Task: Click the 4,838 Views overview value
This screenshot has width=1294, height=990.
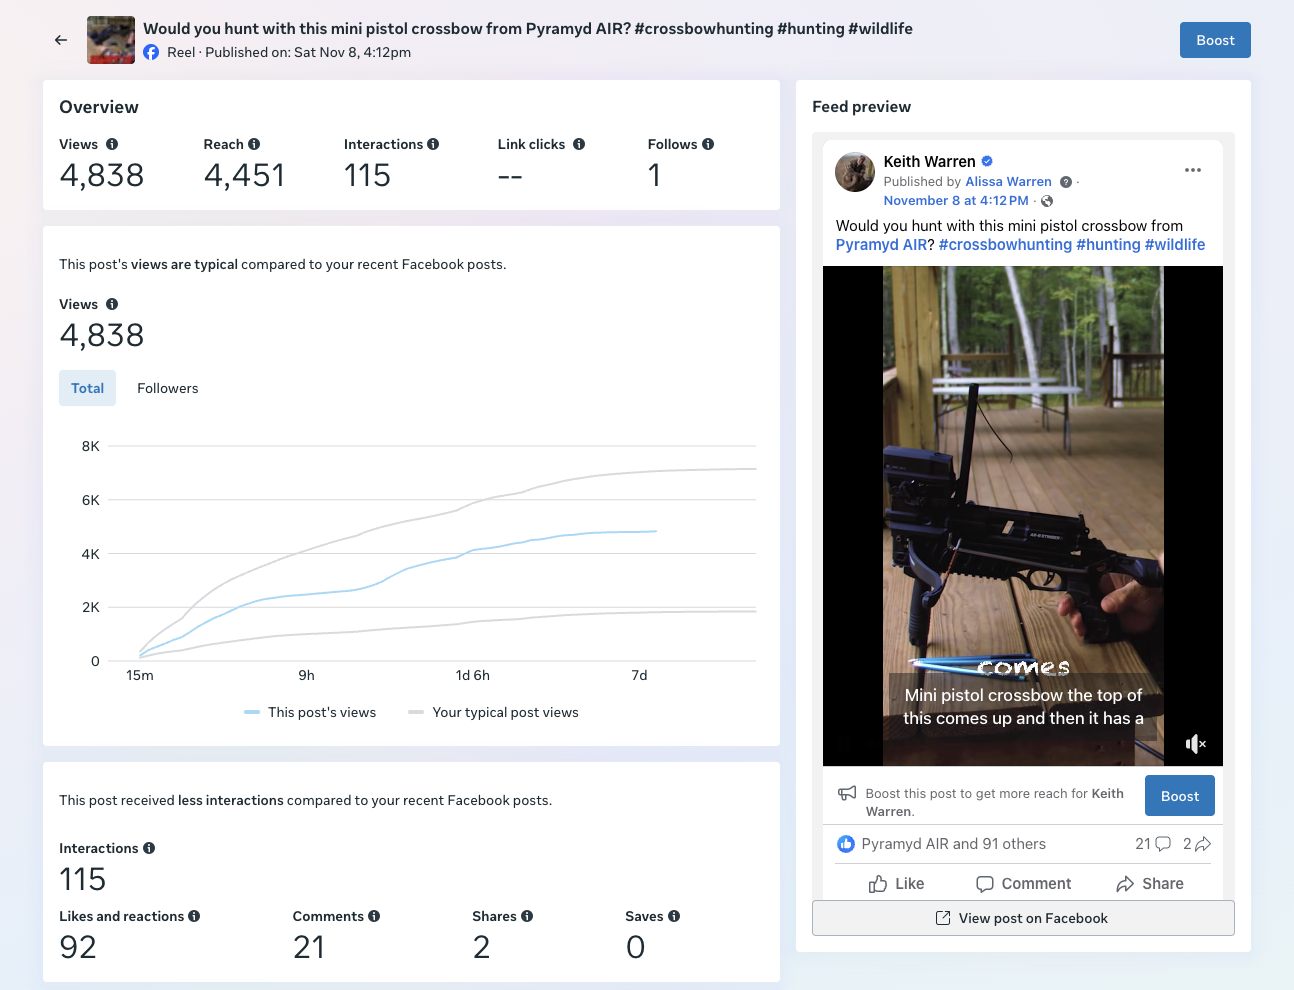Action: [x=102, y=175]
